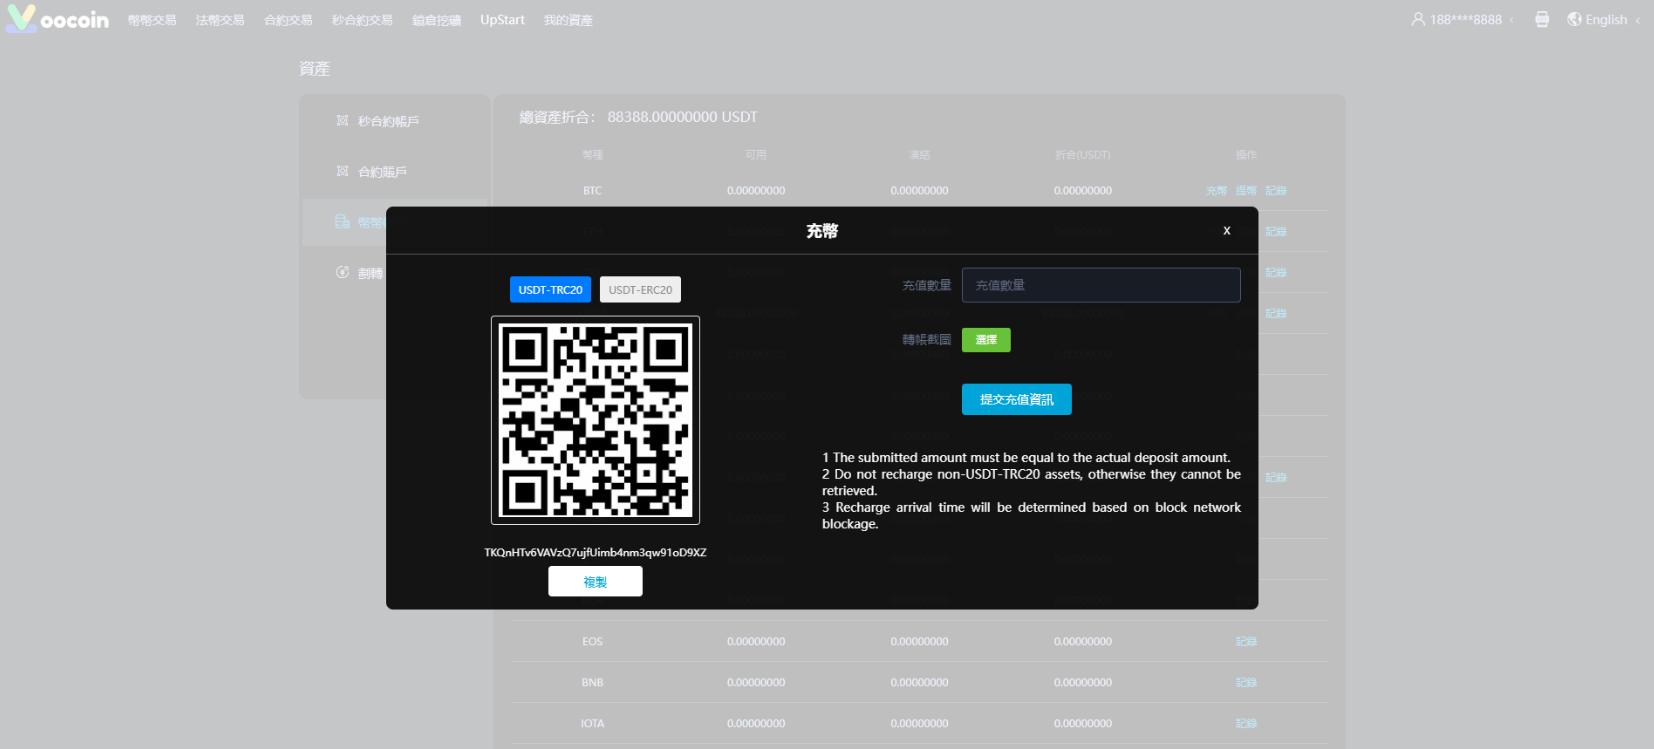Click the 提交充值資訊 submit button
Viewport: 1654px width, 749px height.
(x=1016, y=399)
